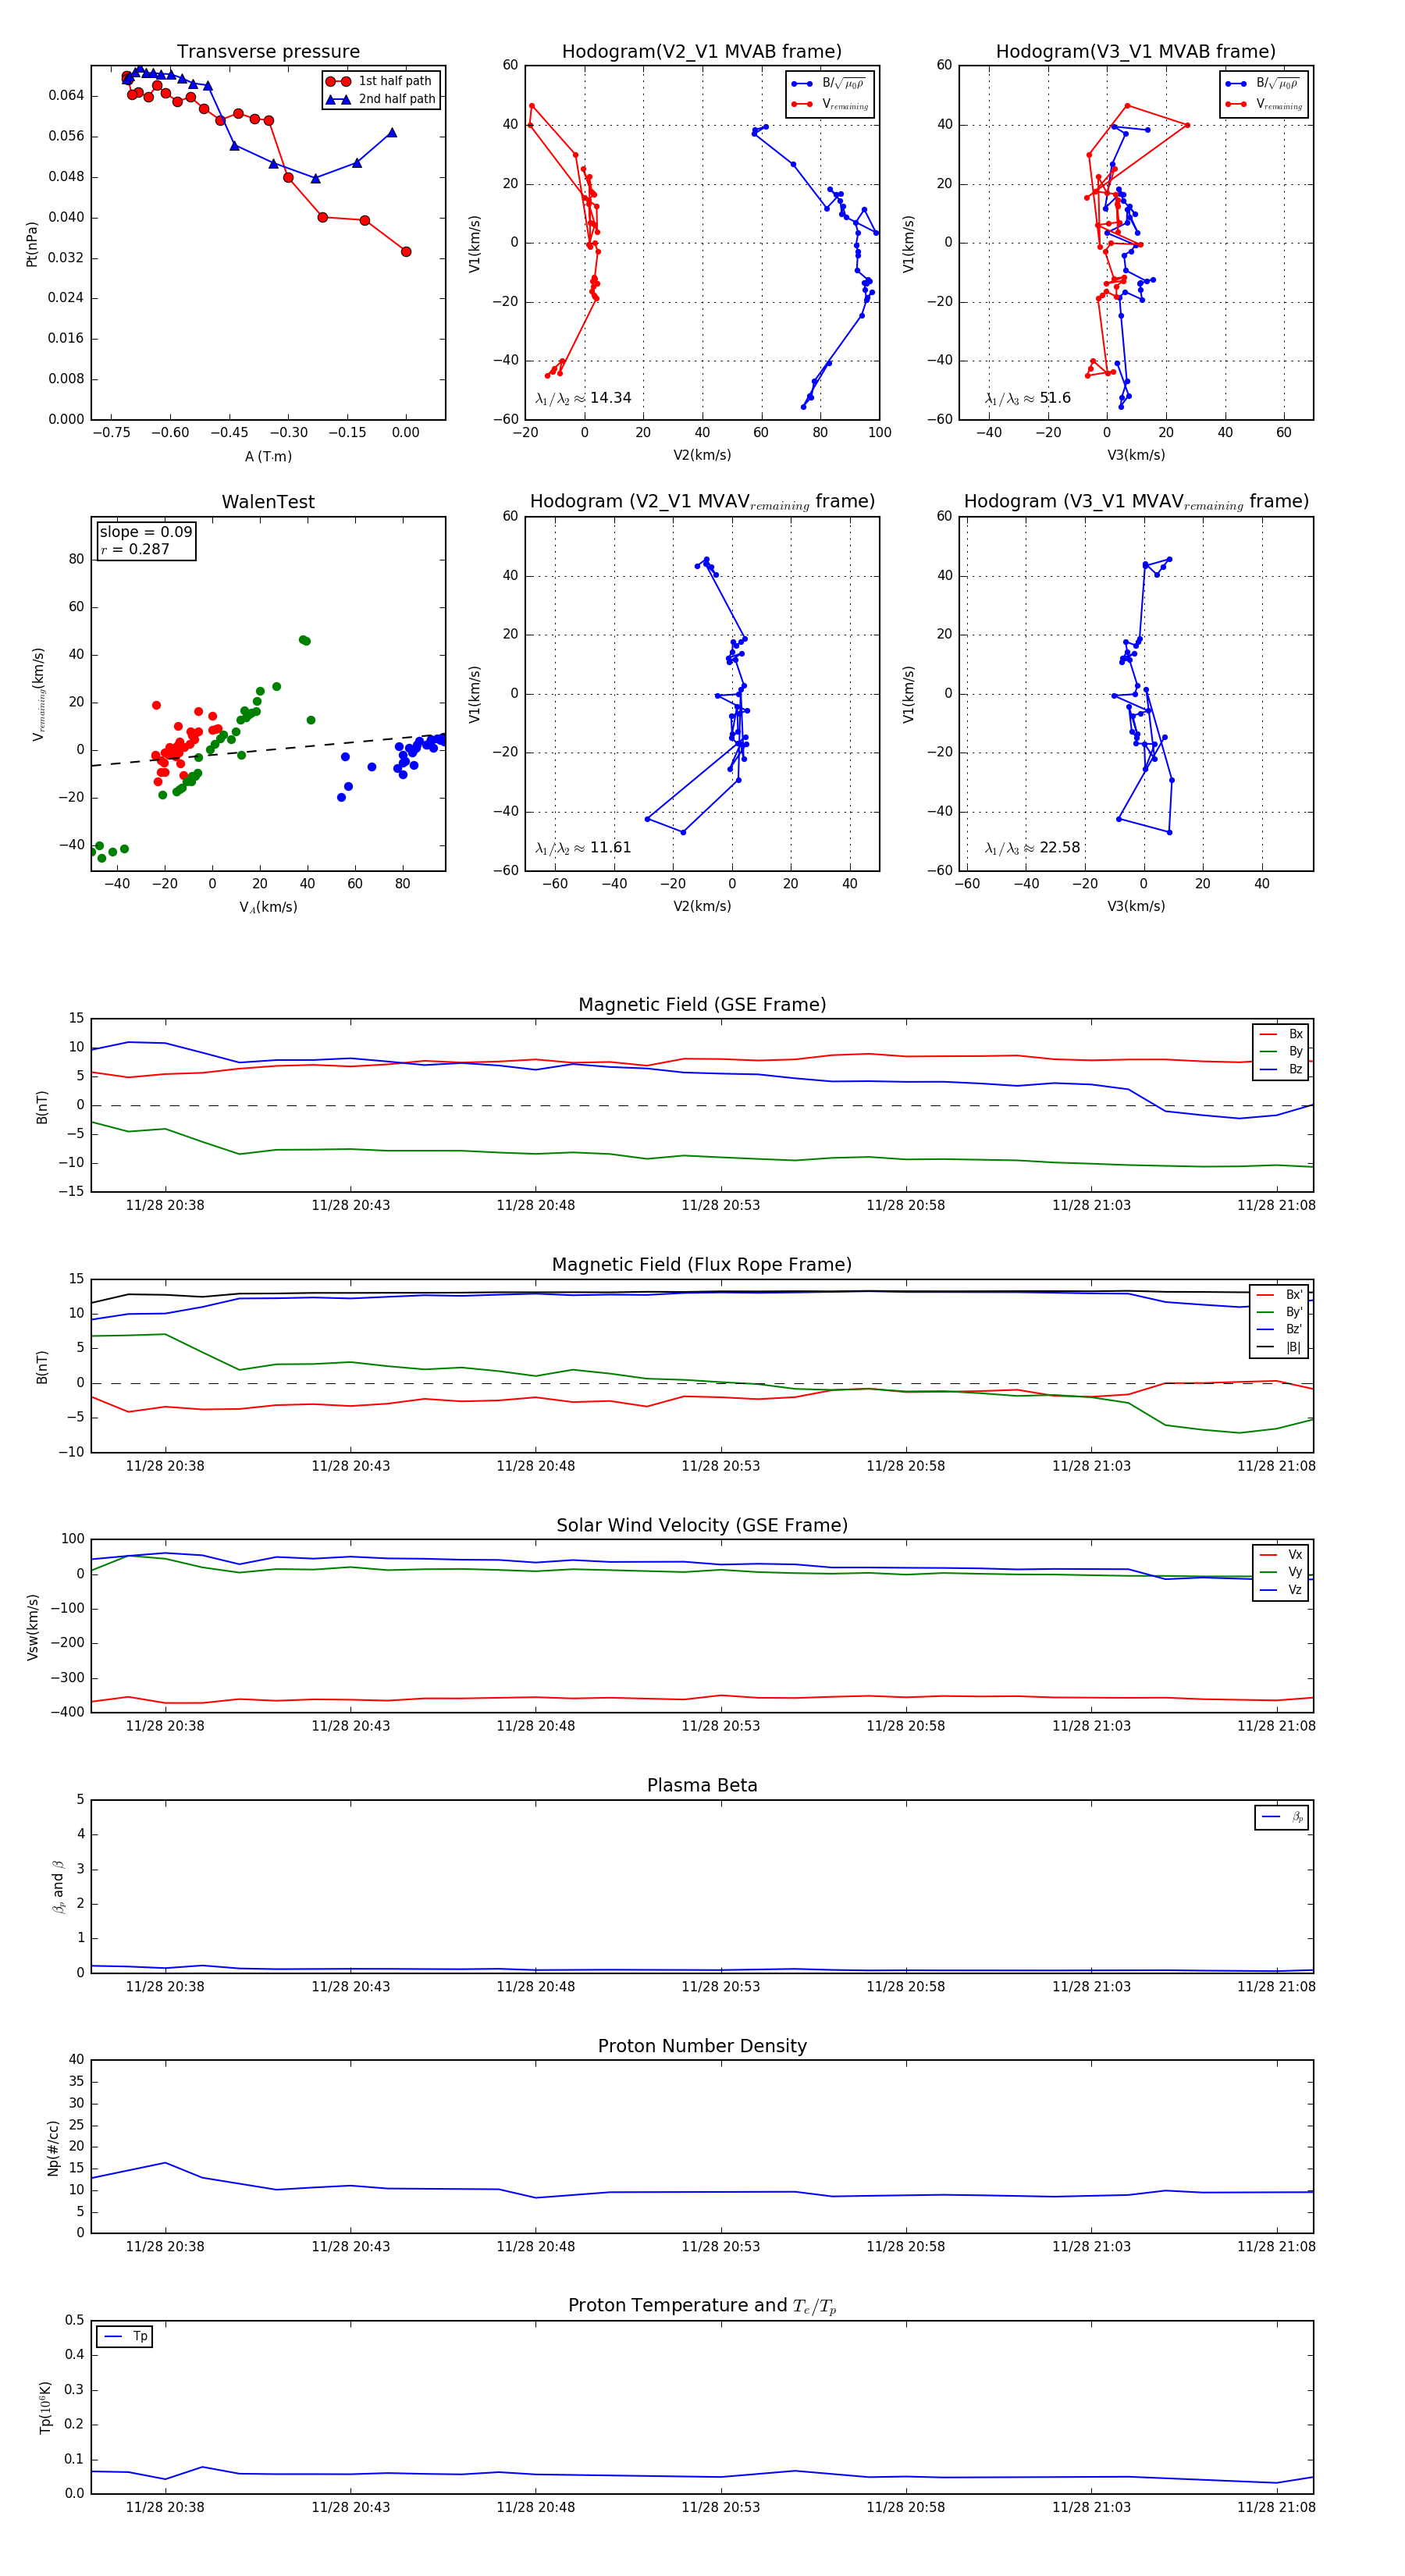Viewport: 1405px width, 2576px height.
Task: Select the "Vz" legend entry
Action: tap(1281, 1590)
